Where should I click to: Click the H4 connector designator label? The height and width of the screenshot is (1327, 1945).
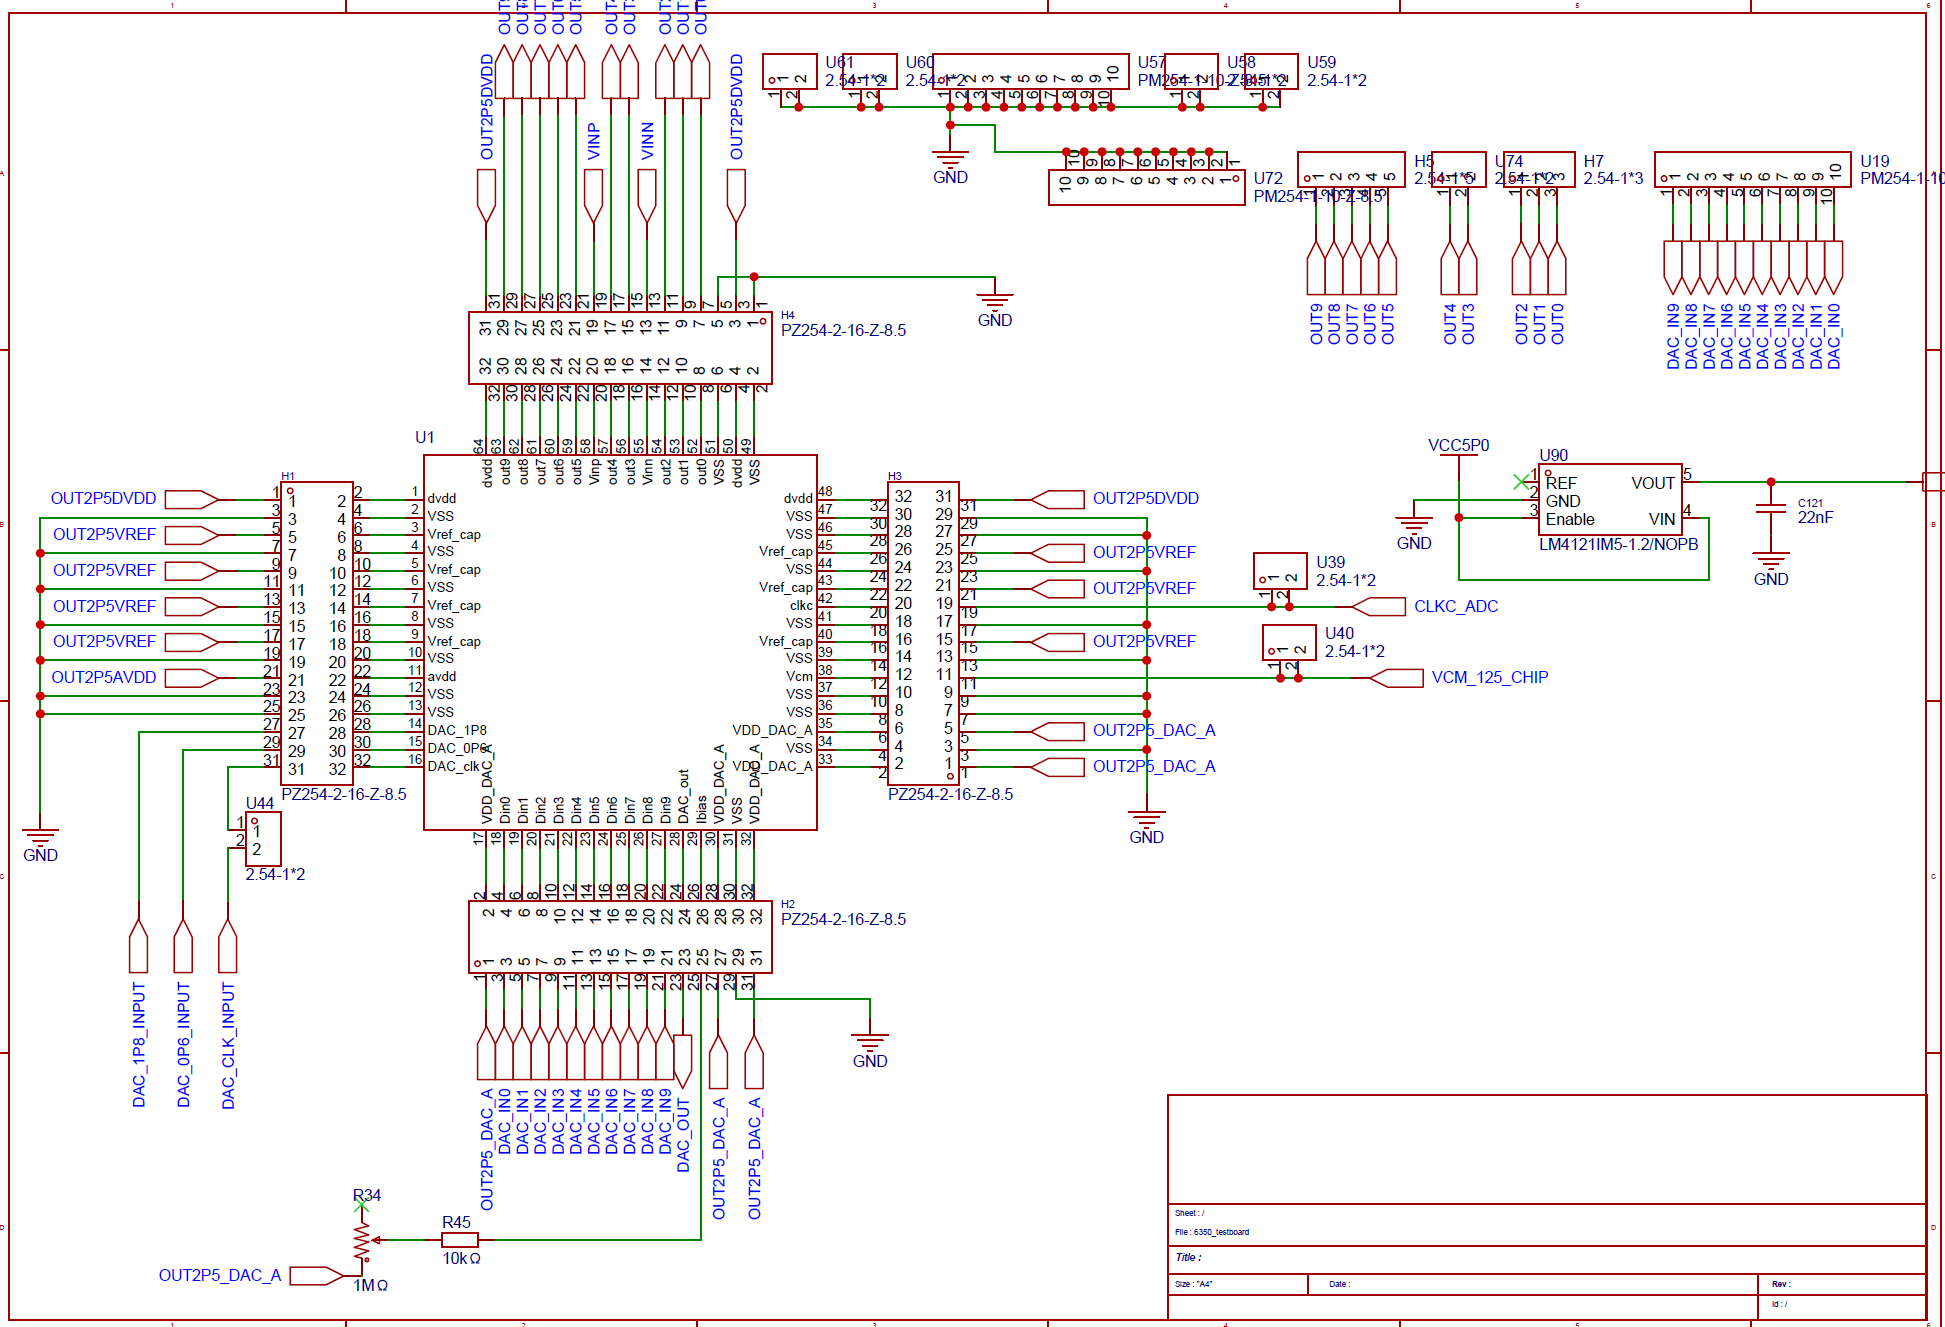point(787,315)
